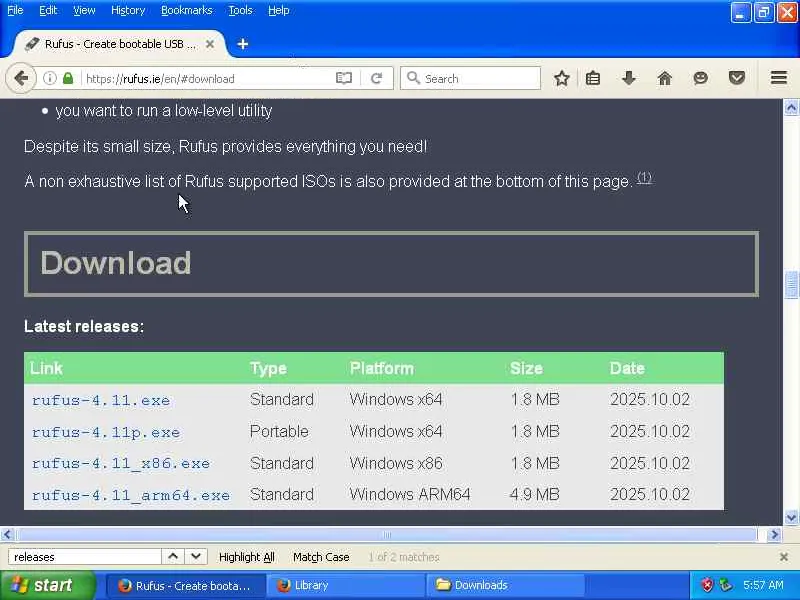The height and width of the screenshot is (600, 800).
Task: Open the Edit menu
Action: [48, 10]
